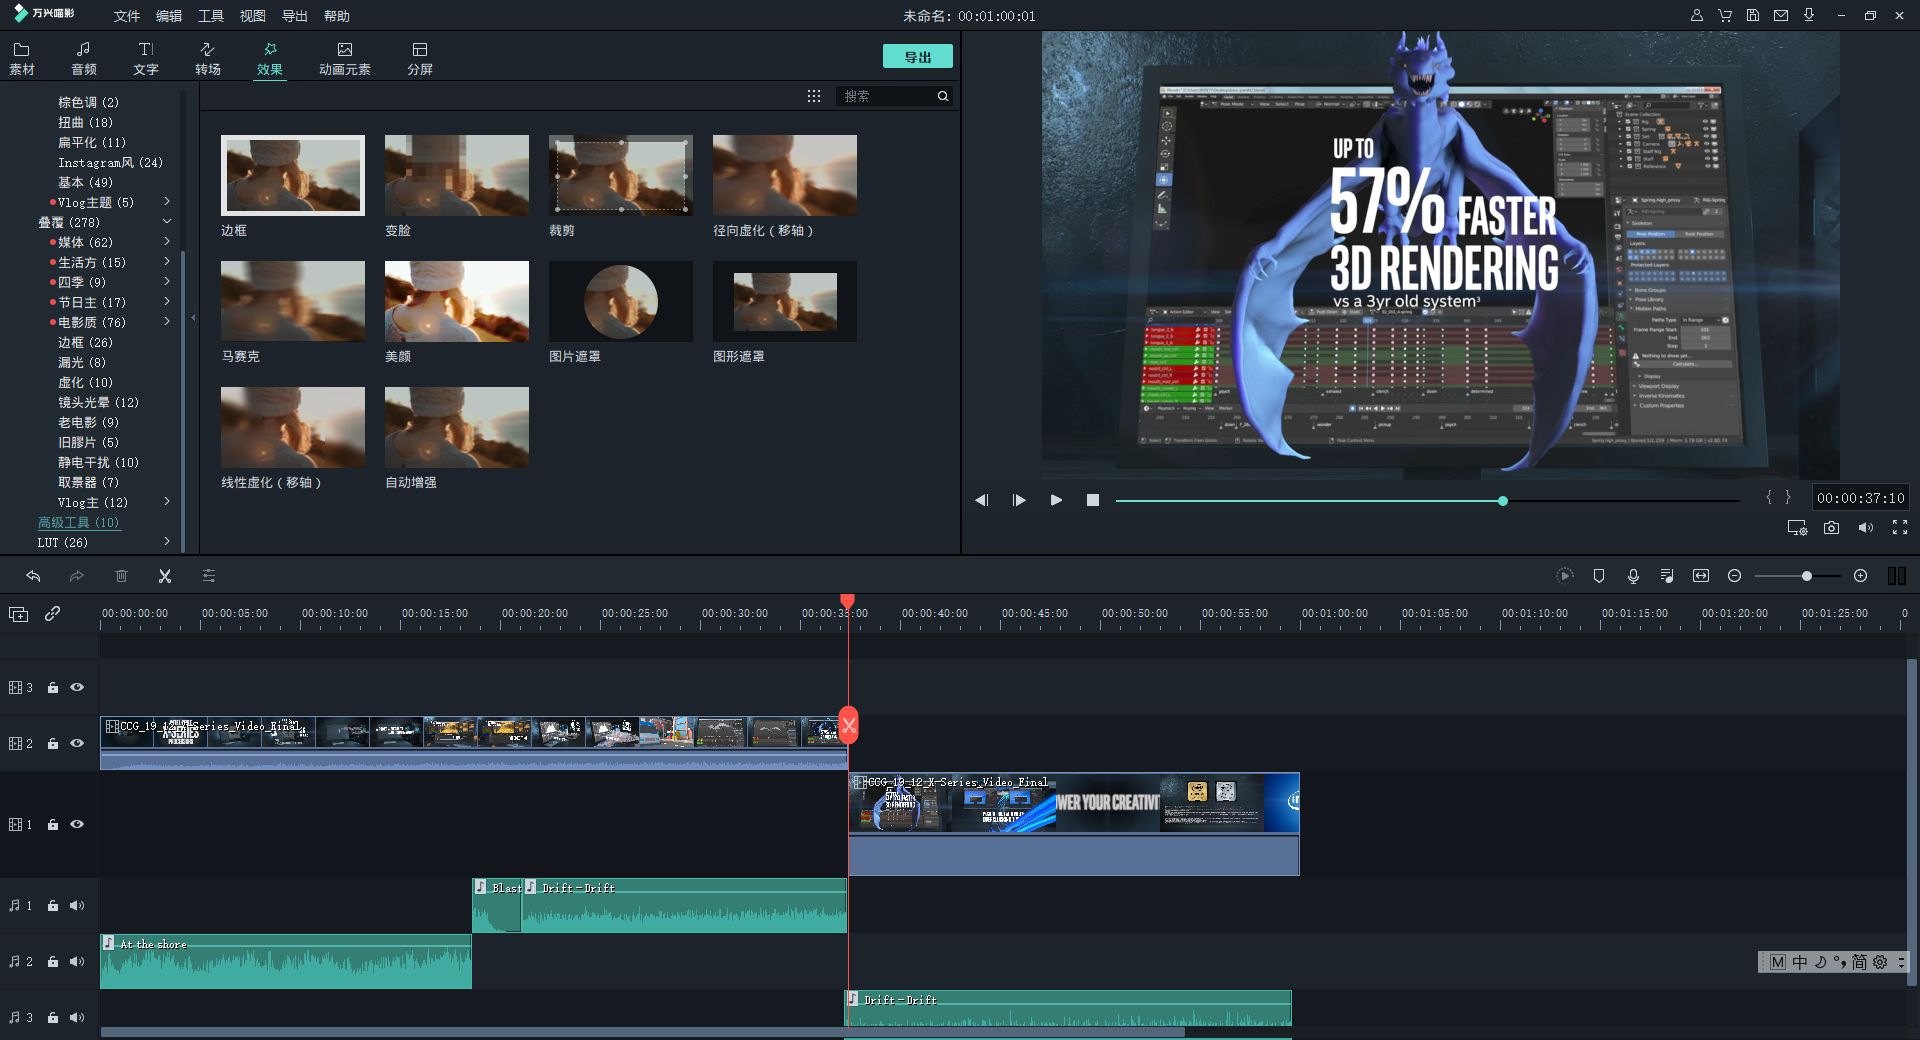Collapse the 叠覆 (278) category
Image resolution: width=1920 pixels, height=1040 pixels.
pyautogui.click(x=167, y=222)
